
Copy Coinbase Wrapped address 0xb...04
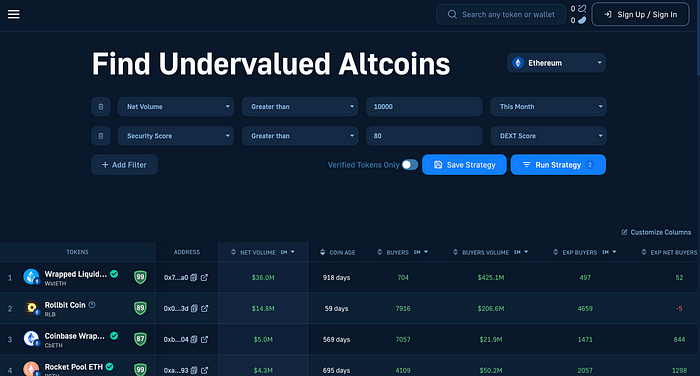point(194,339)
